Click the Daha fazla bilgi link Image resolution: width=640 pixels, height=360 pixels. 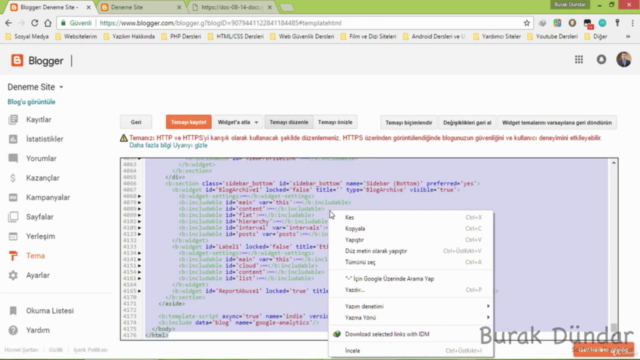point(149,145)
